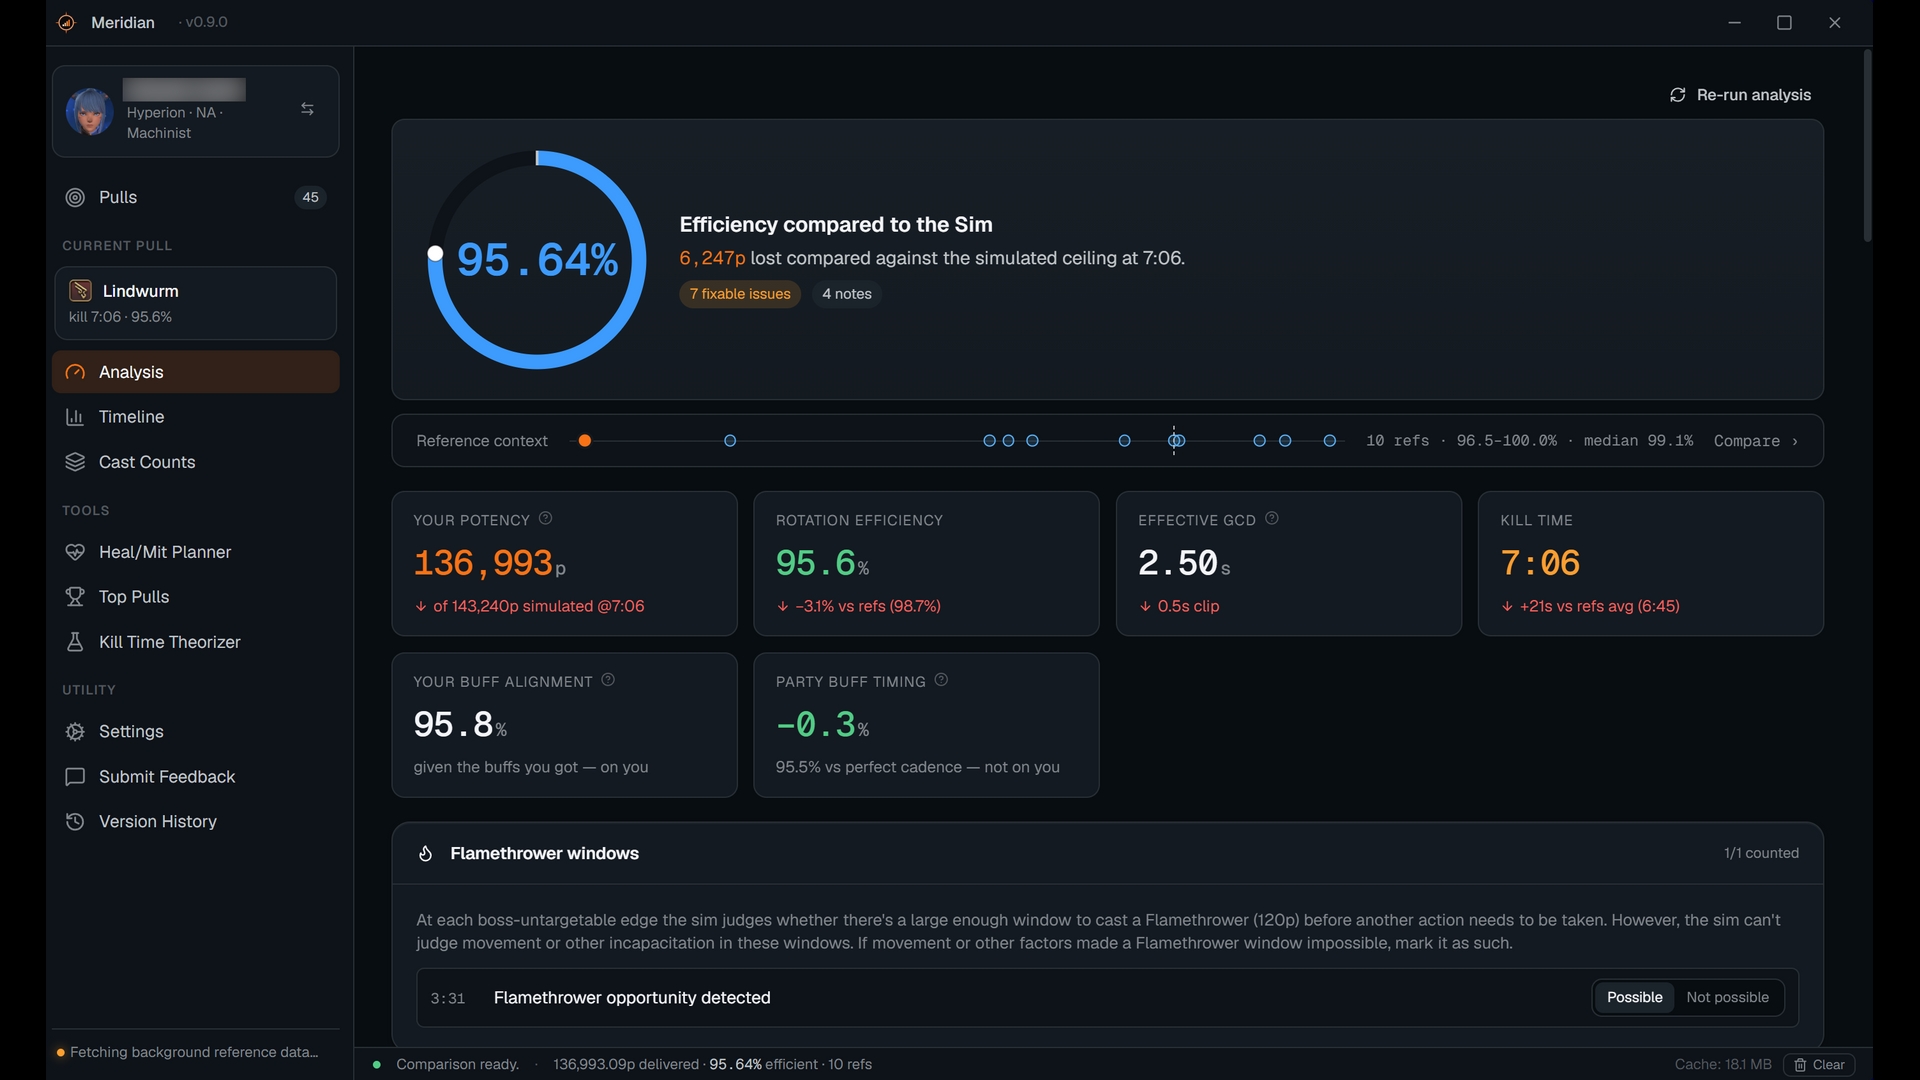Click the Re-run analysis button

pyautogui.click(x=1740, y=95)
